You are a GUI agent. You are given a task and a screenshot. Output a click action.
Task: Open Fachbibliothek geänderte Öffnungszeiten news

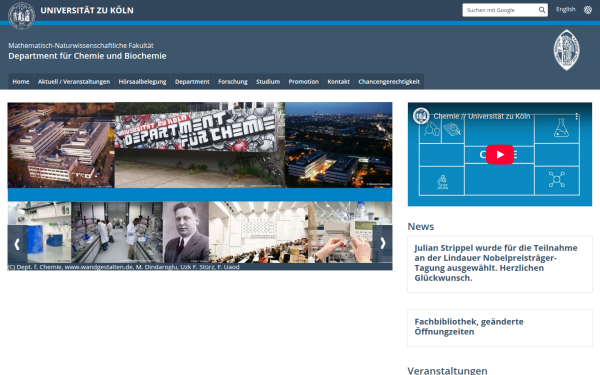click(x=469, y=327)
